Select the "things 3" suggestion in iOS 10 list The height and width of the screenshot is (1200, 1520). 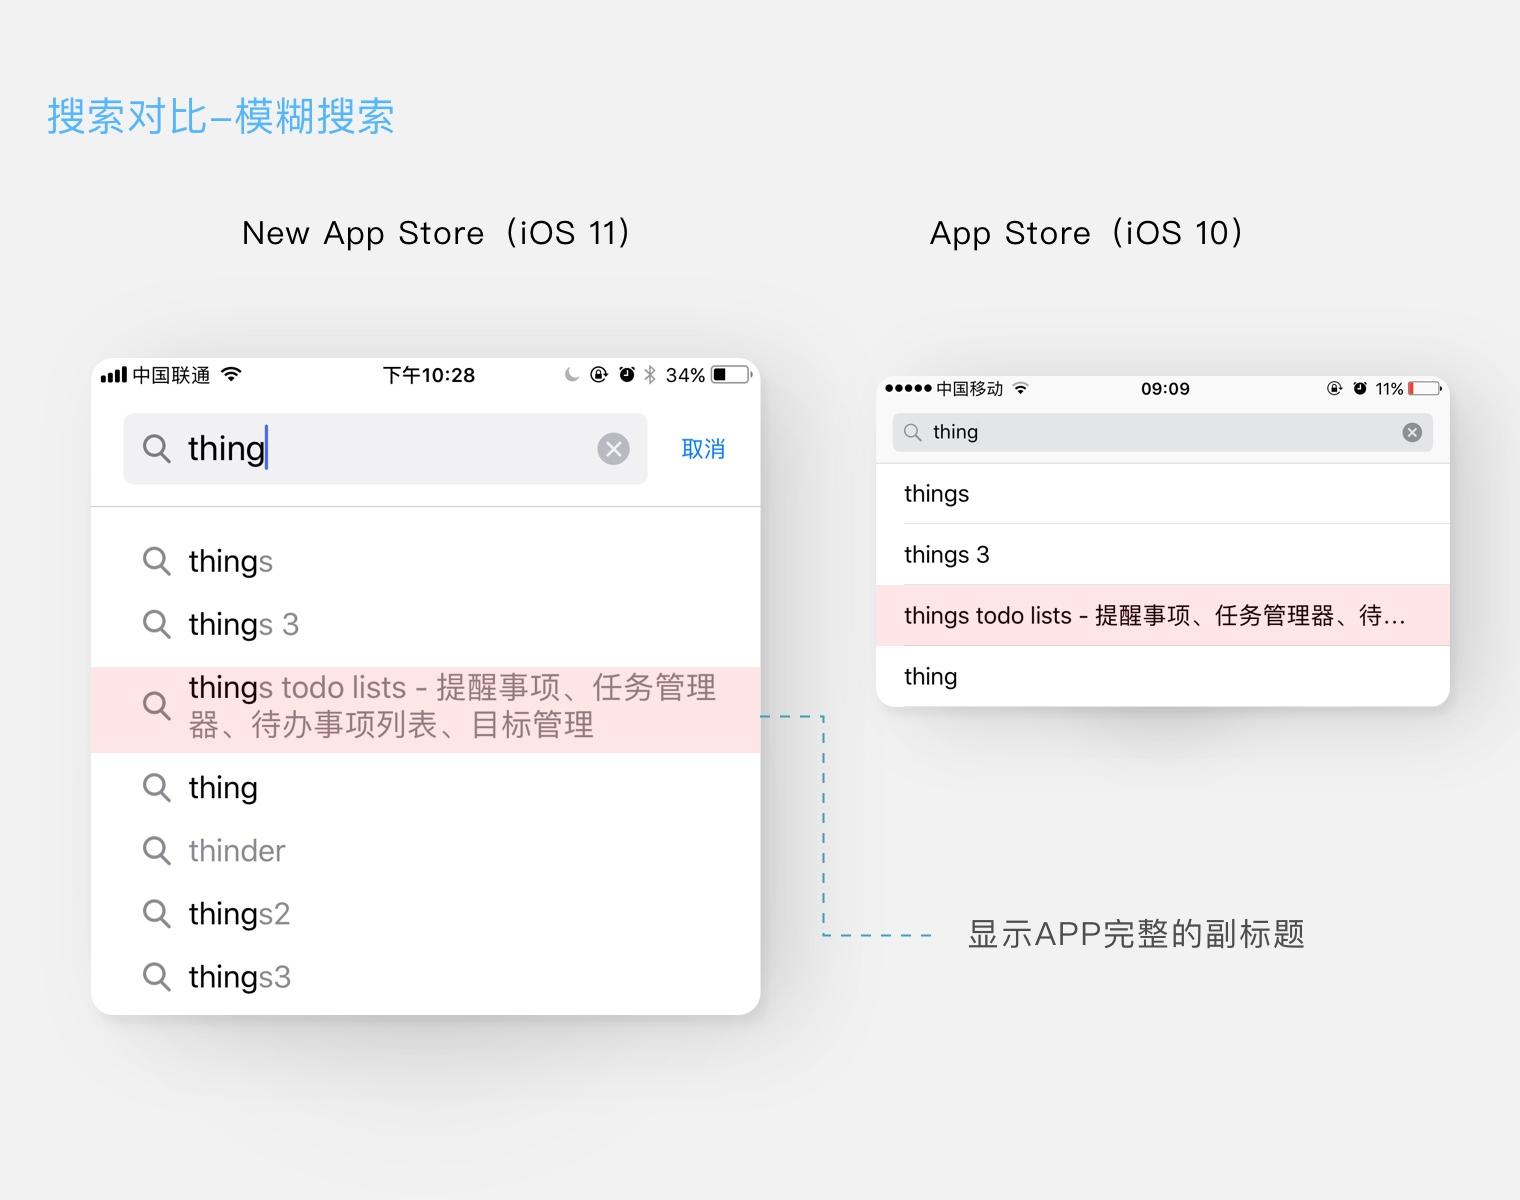(946, 554)
